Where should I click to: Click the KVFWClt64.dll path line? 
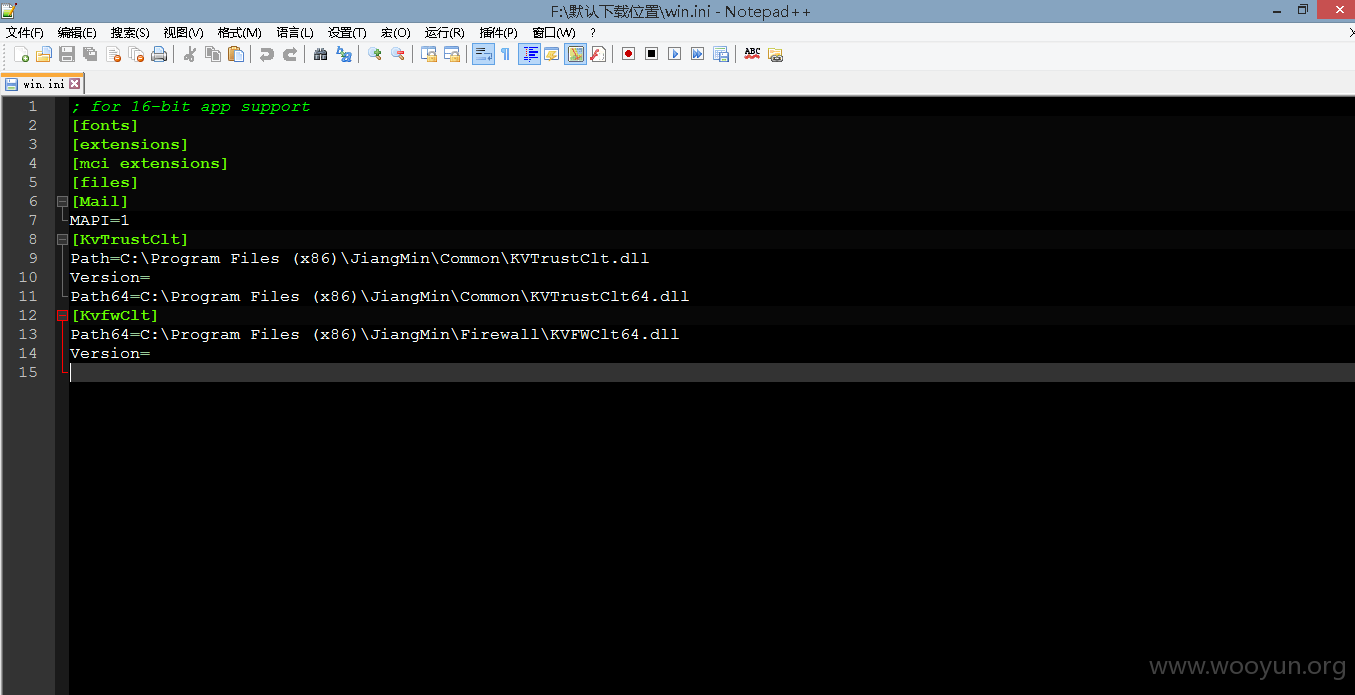(x=375, y=334)
